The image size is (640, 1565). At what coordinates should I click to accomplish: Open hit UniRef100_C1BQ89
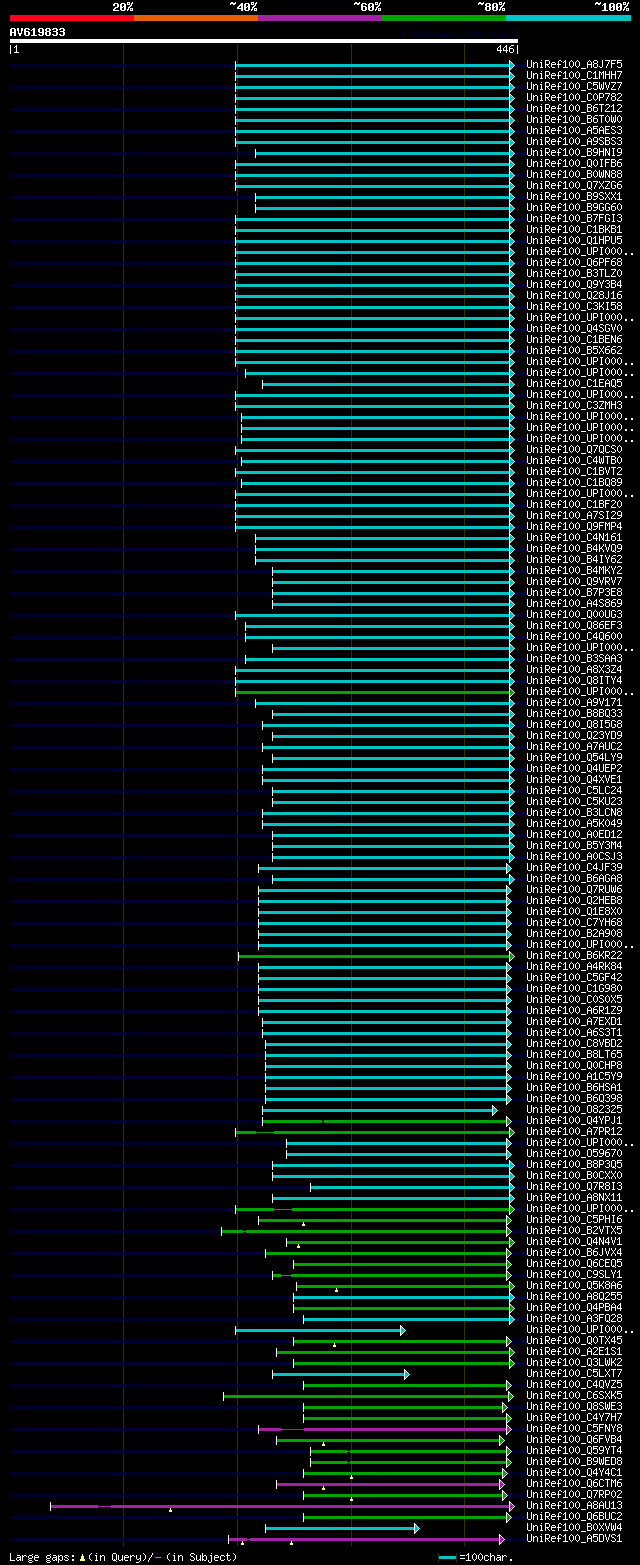pyautogui.click(x=574, y=482)
